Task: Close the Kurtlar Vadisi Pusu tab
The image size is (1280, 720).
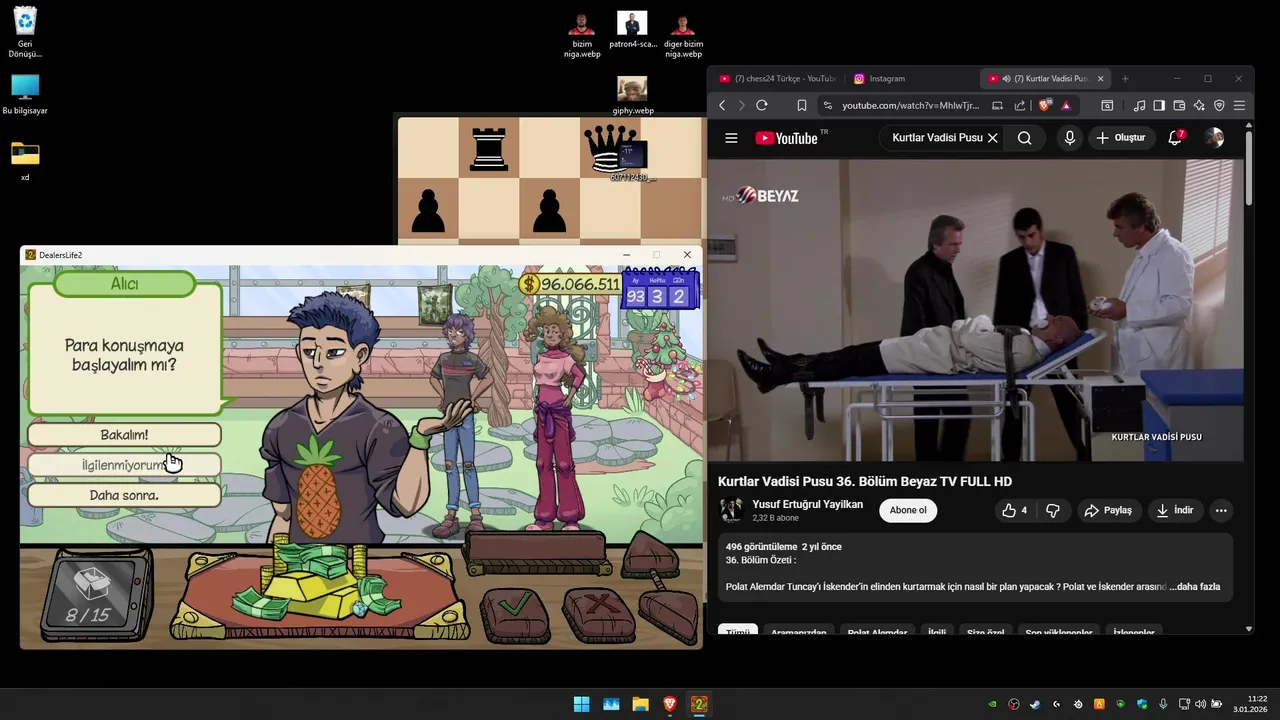Action: point(1101,78)
